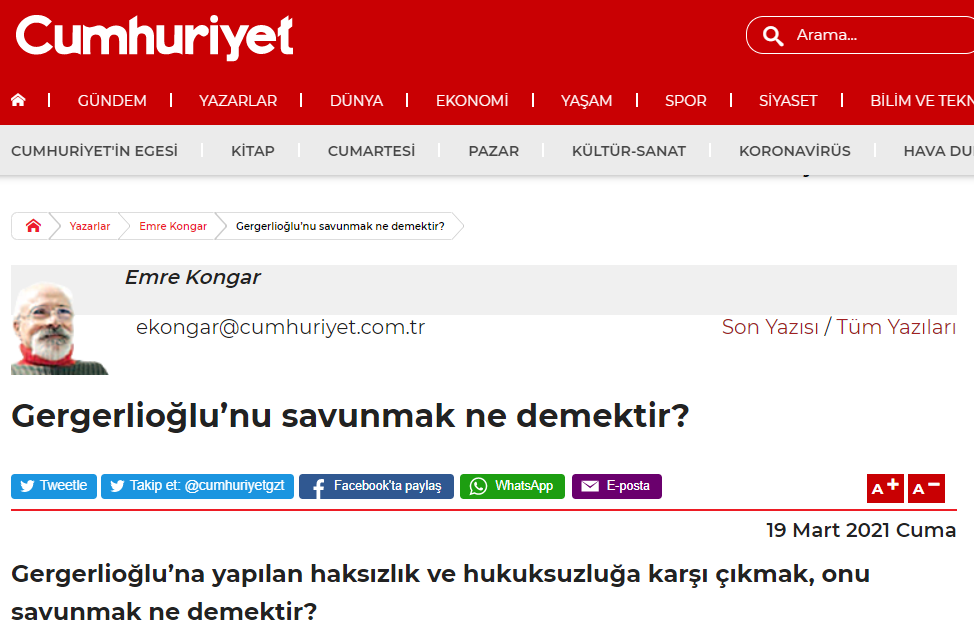Select KÜLTÜR-SANAT in the secondary navigation
The image size is (974, 642).
click(629, 151)
